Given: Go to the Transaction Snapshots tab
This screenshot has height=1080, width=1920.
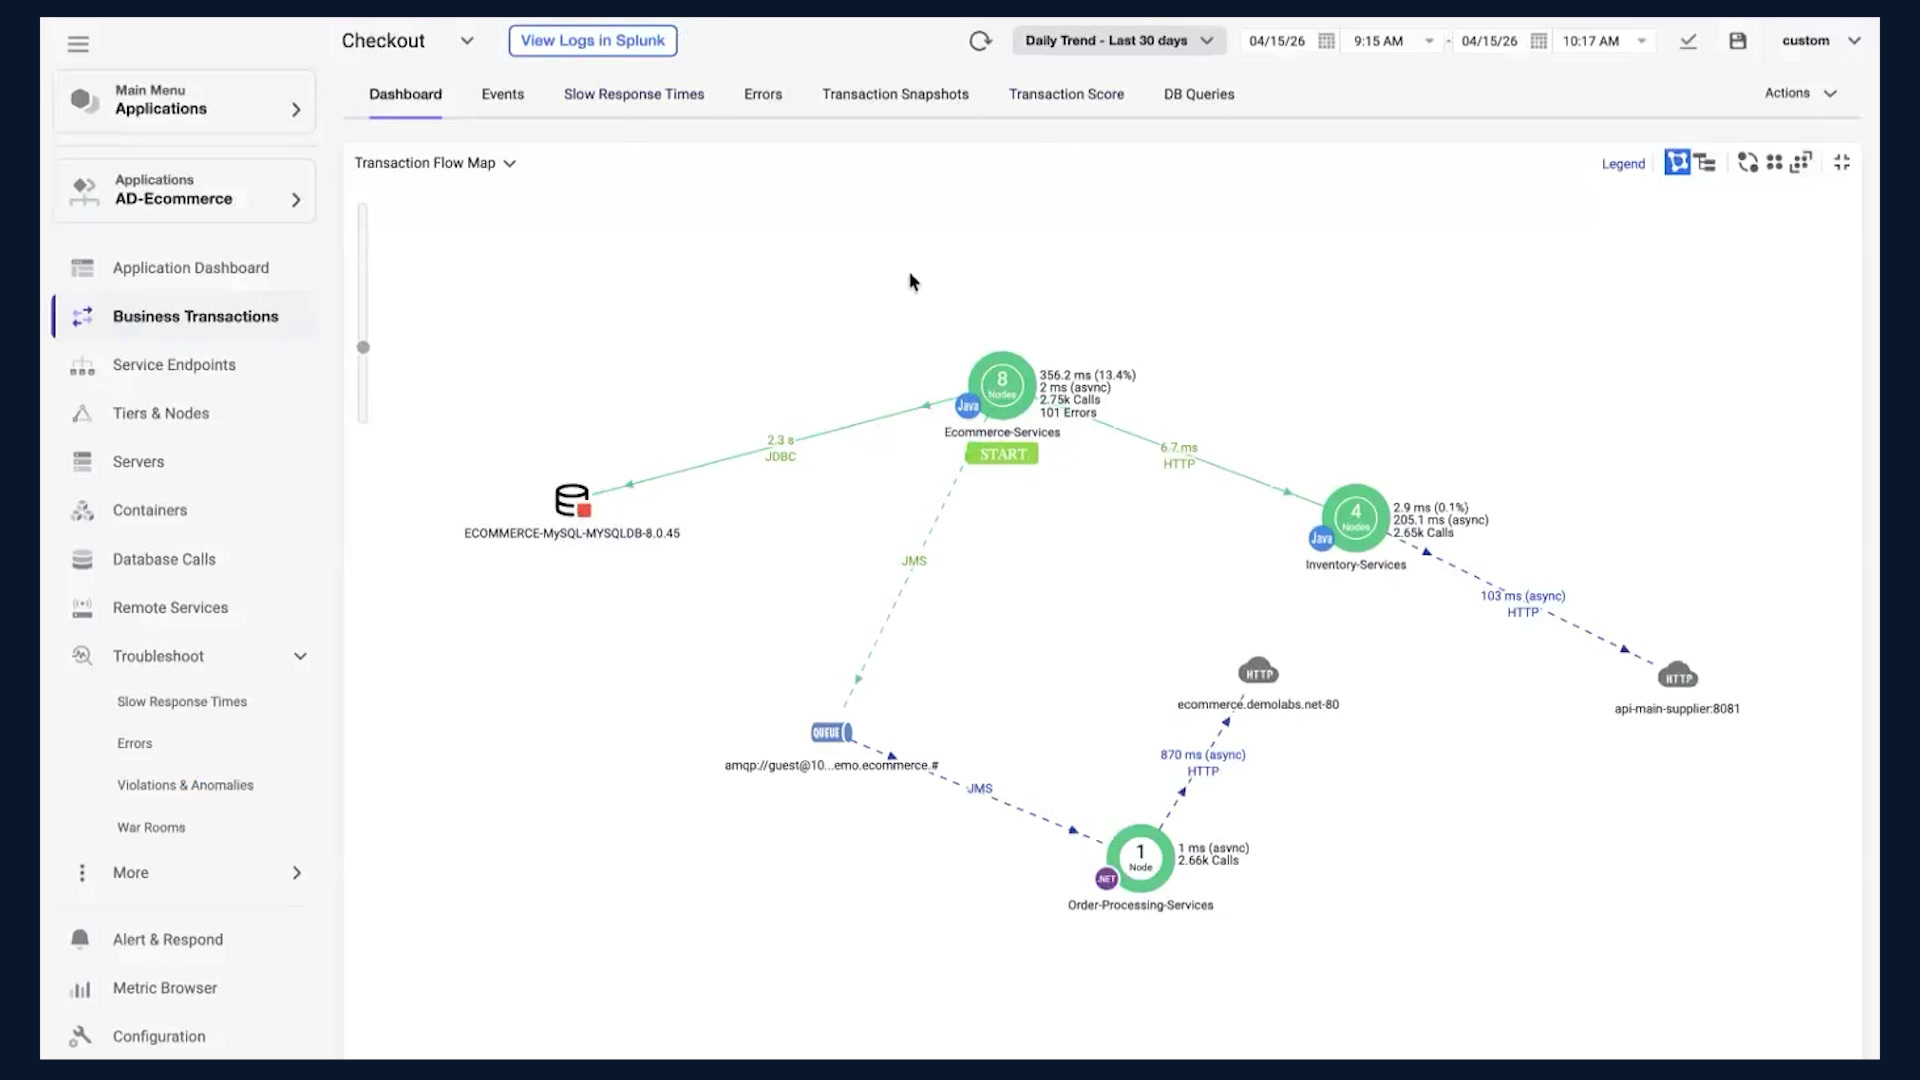Looking at the screenshot, I should 895,94.
